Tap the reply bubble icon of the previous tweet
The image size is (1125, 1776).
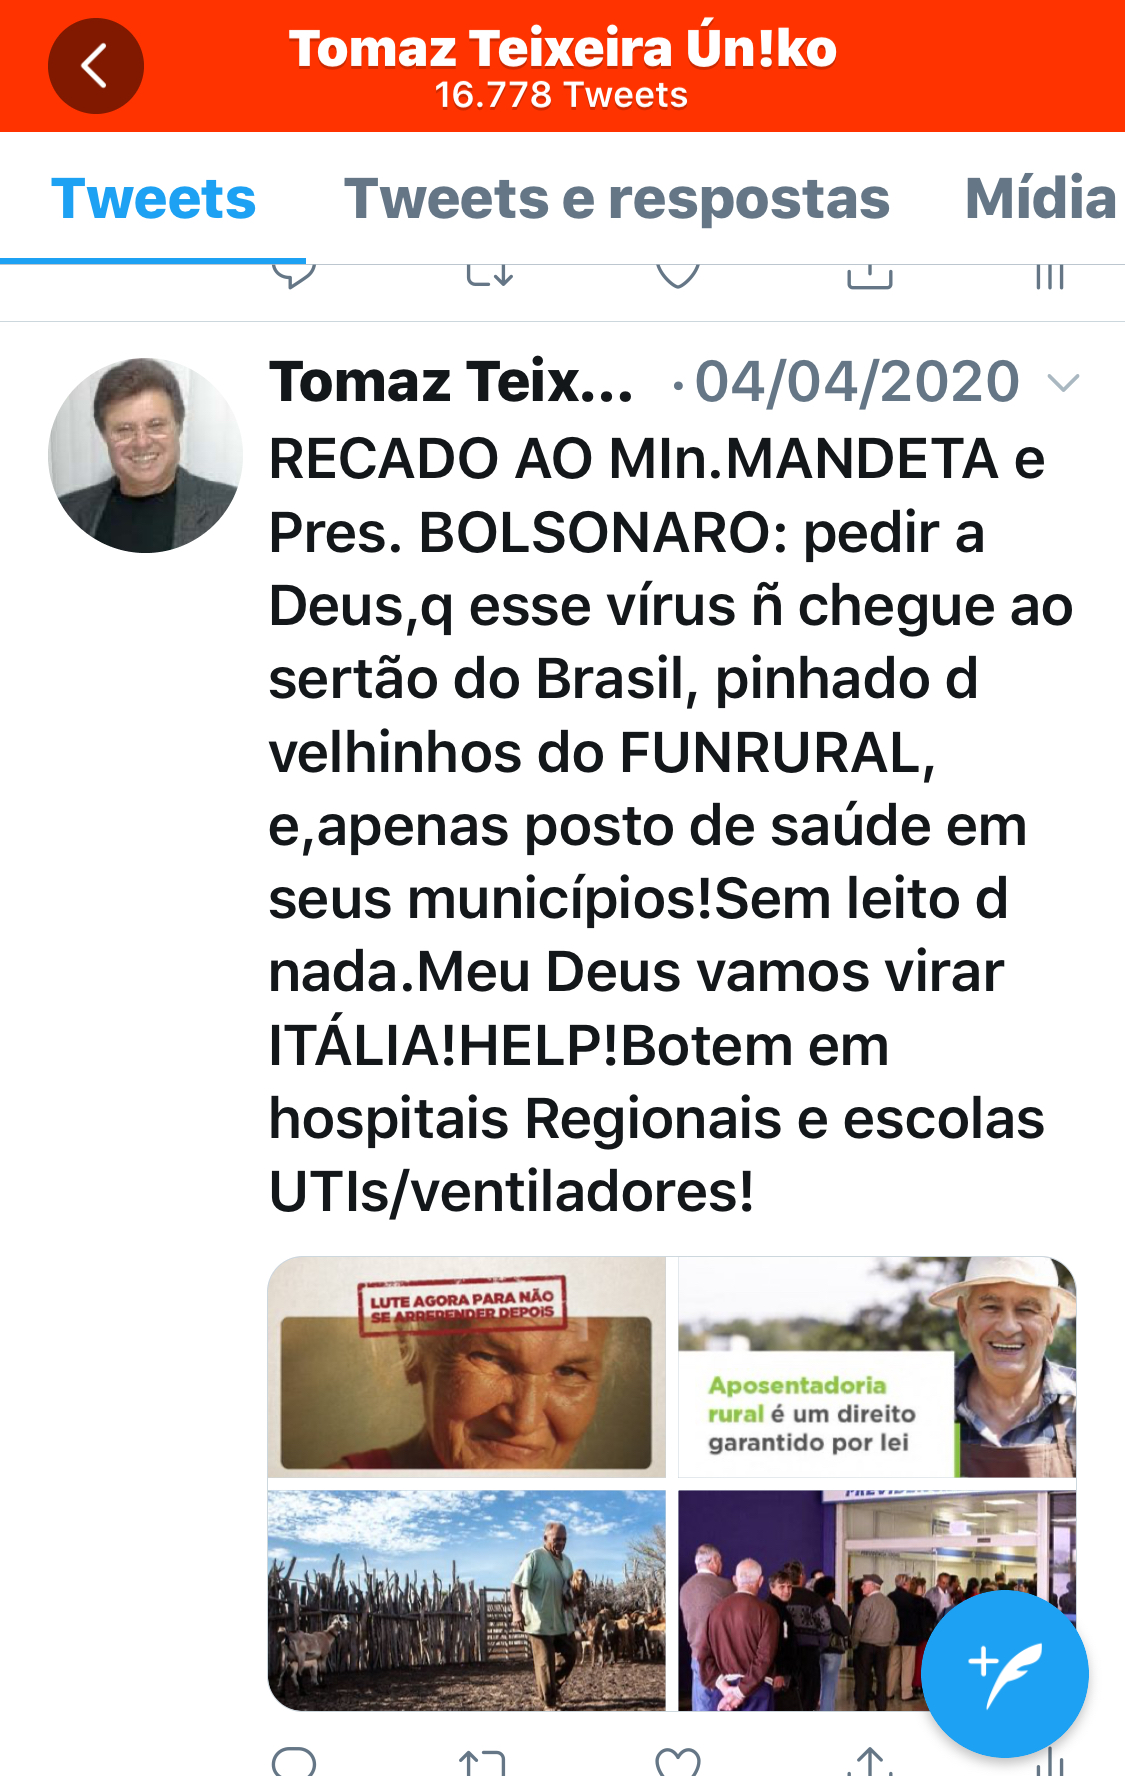point(294,276)
